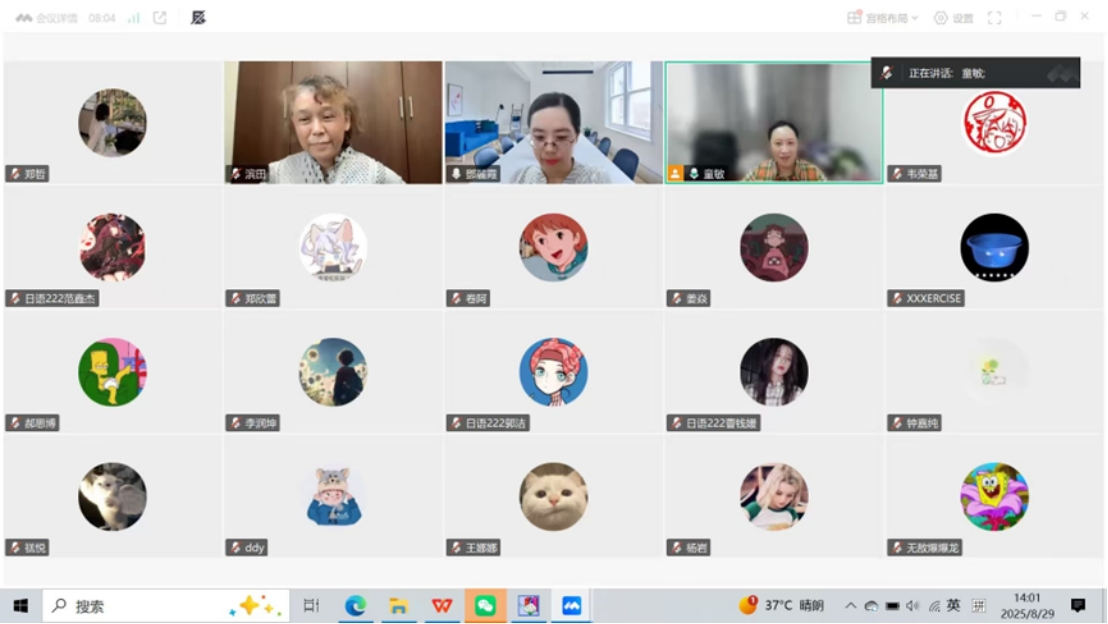Toggle the 英 input language indicator
The image size is (1108, 624).
coord(953,606)
